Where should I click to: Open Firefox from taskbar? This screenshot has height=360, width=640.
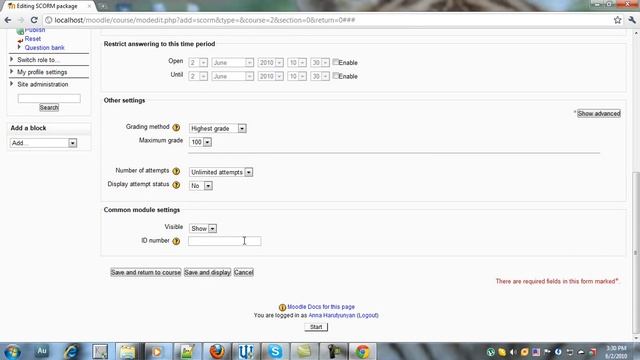(x=217, y=351)
